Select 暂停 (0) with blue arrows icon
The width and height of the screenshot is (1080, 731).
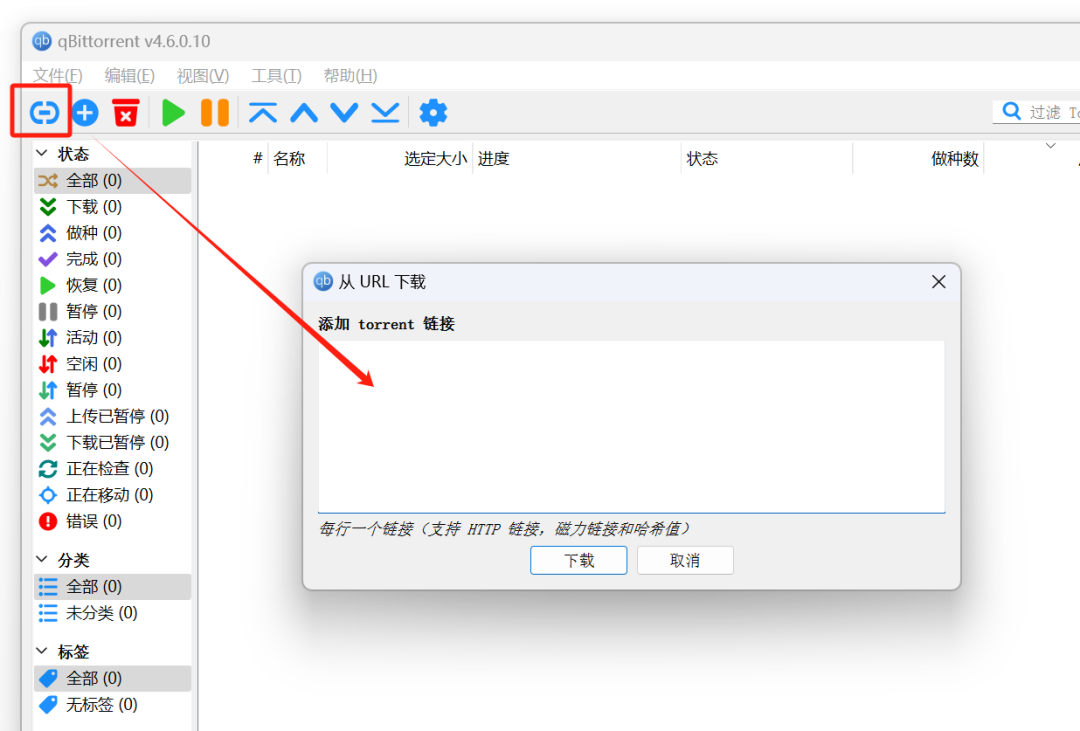pos(113,390)
